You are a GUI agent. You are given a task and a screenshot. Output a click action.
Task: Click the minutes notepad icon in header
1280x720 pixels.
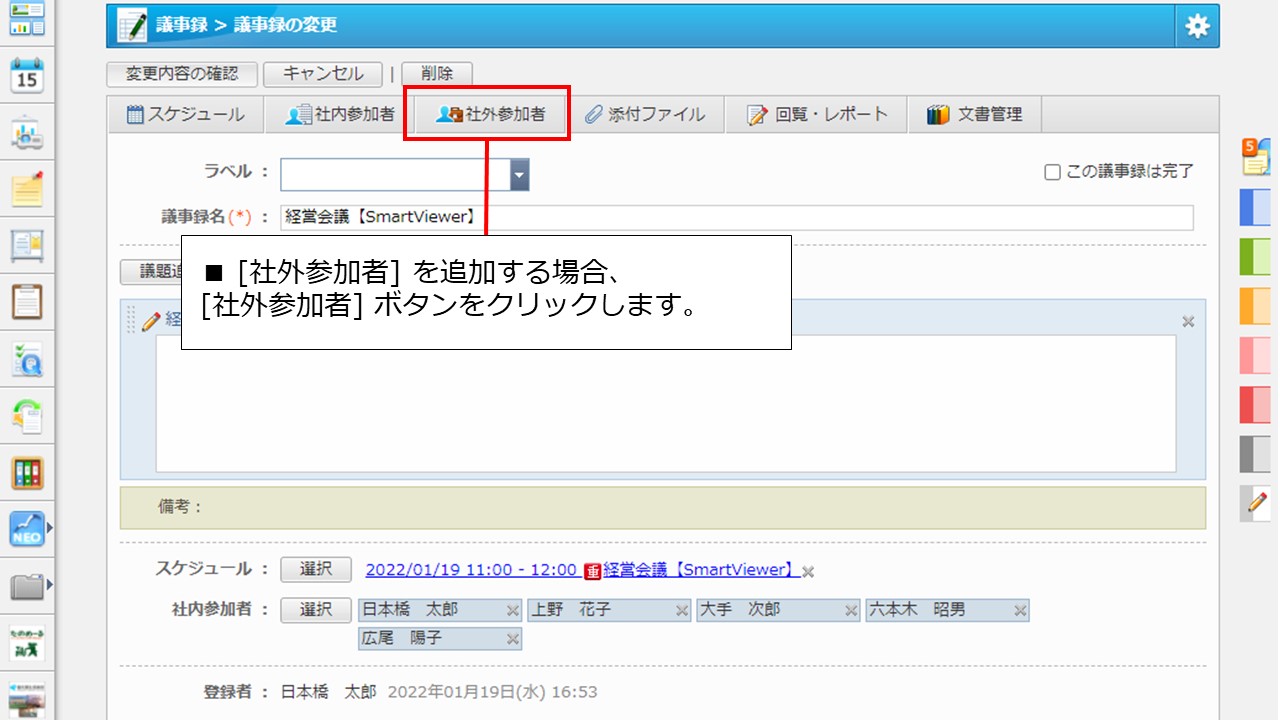(131, 25)
